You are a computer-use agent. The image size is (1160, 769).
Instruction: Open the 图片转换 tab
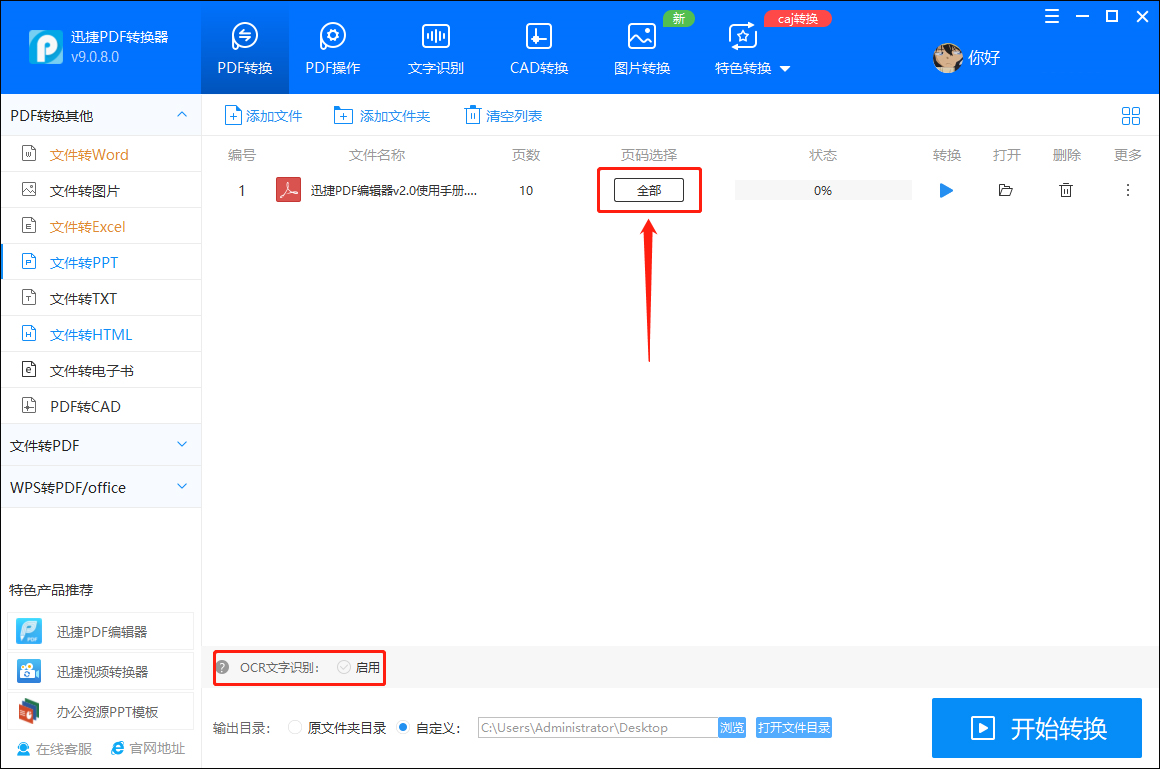click(641, 49)
